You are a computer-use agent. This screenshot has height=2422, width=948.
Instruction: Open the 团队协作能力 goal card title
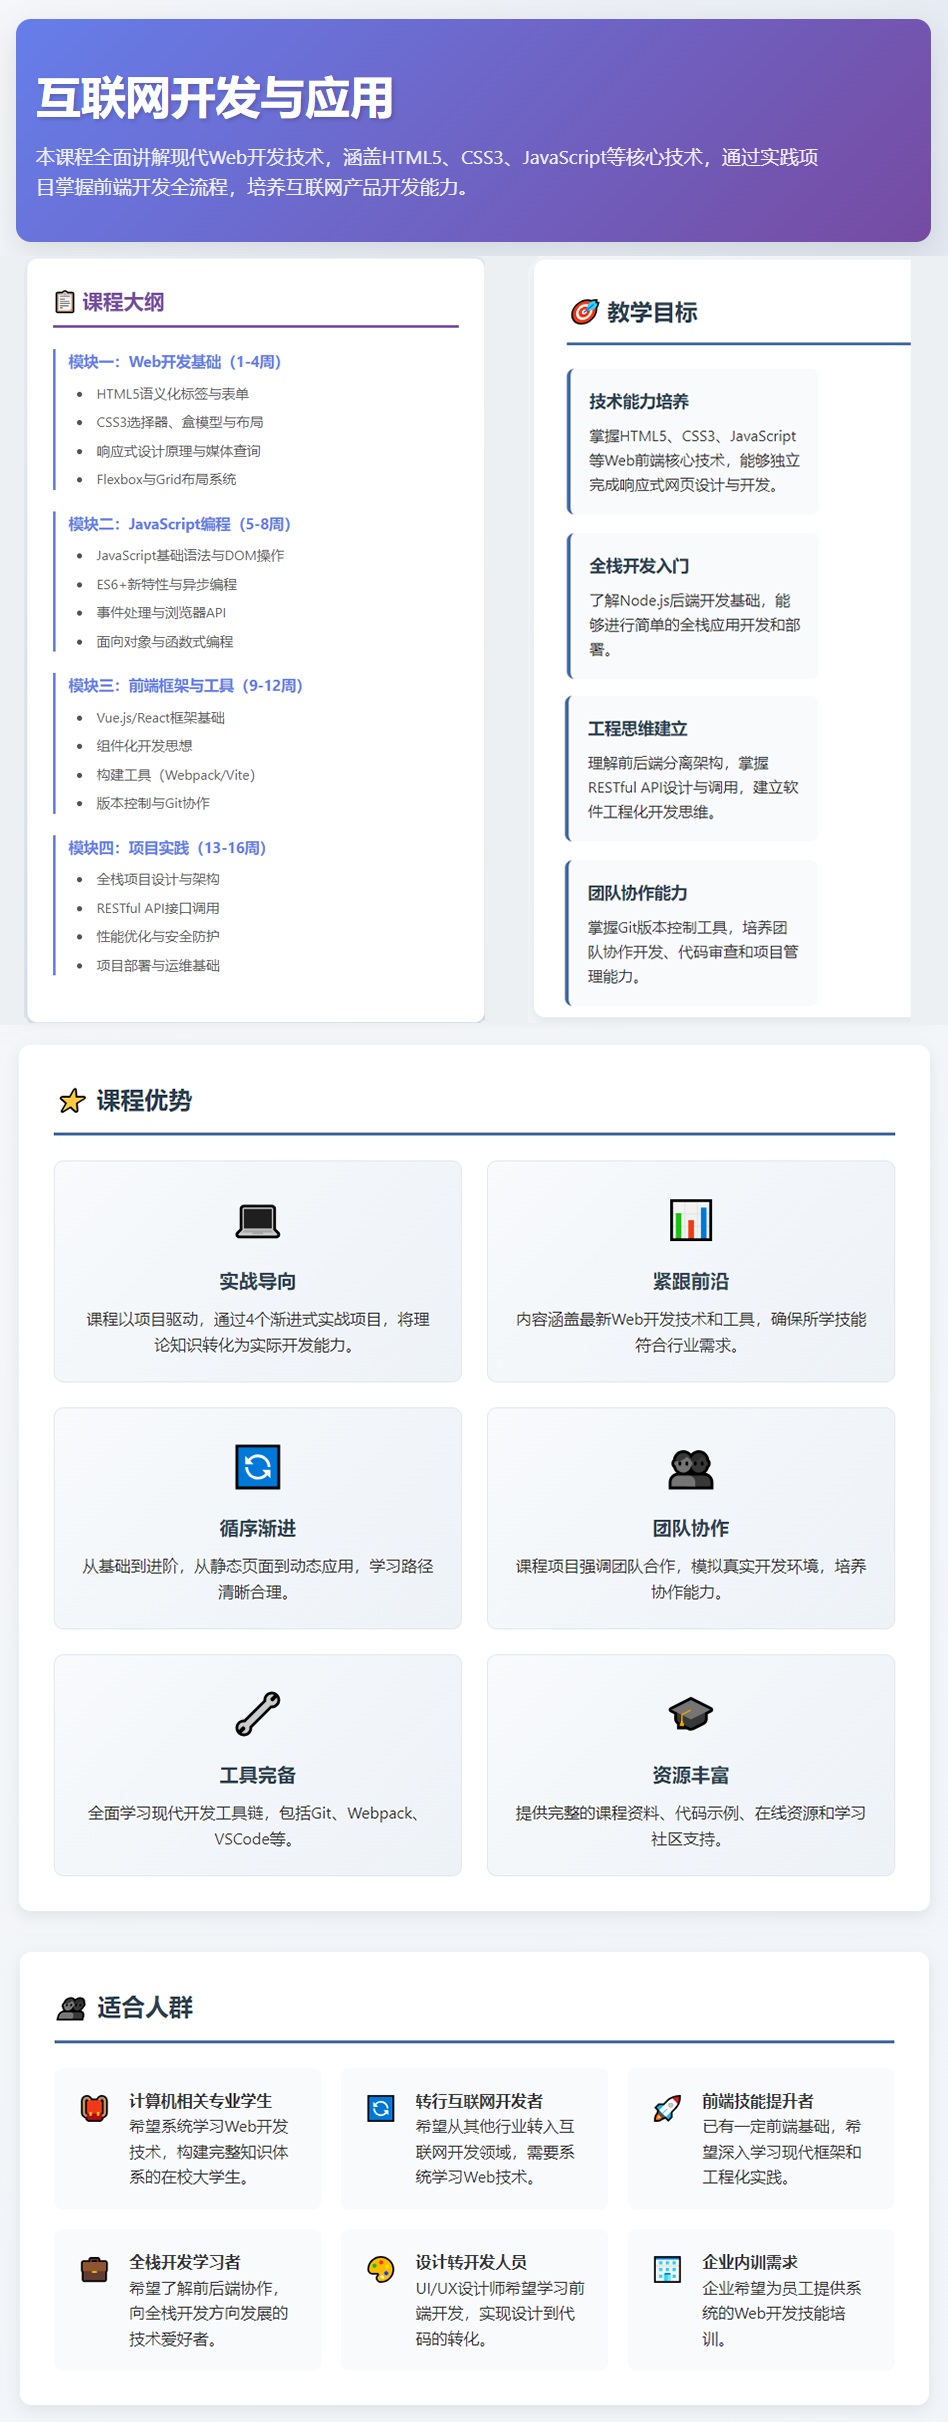(637, 893)
